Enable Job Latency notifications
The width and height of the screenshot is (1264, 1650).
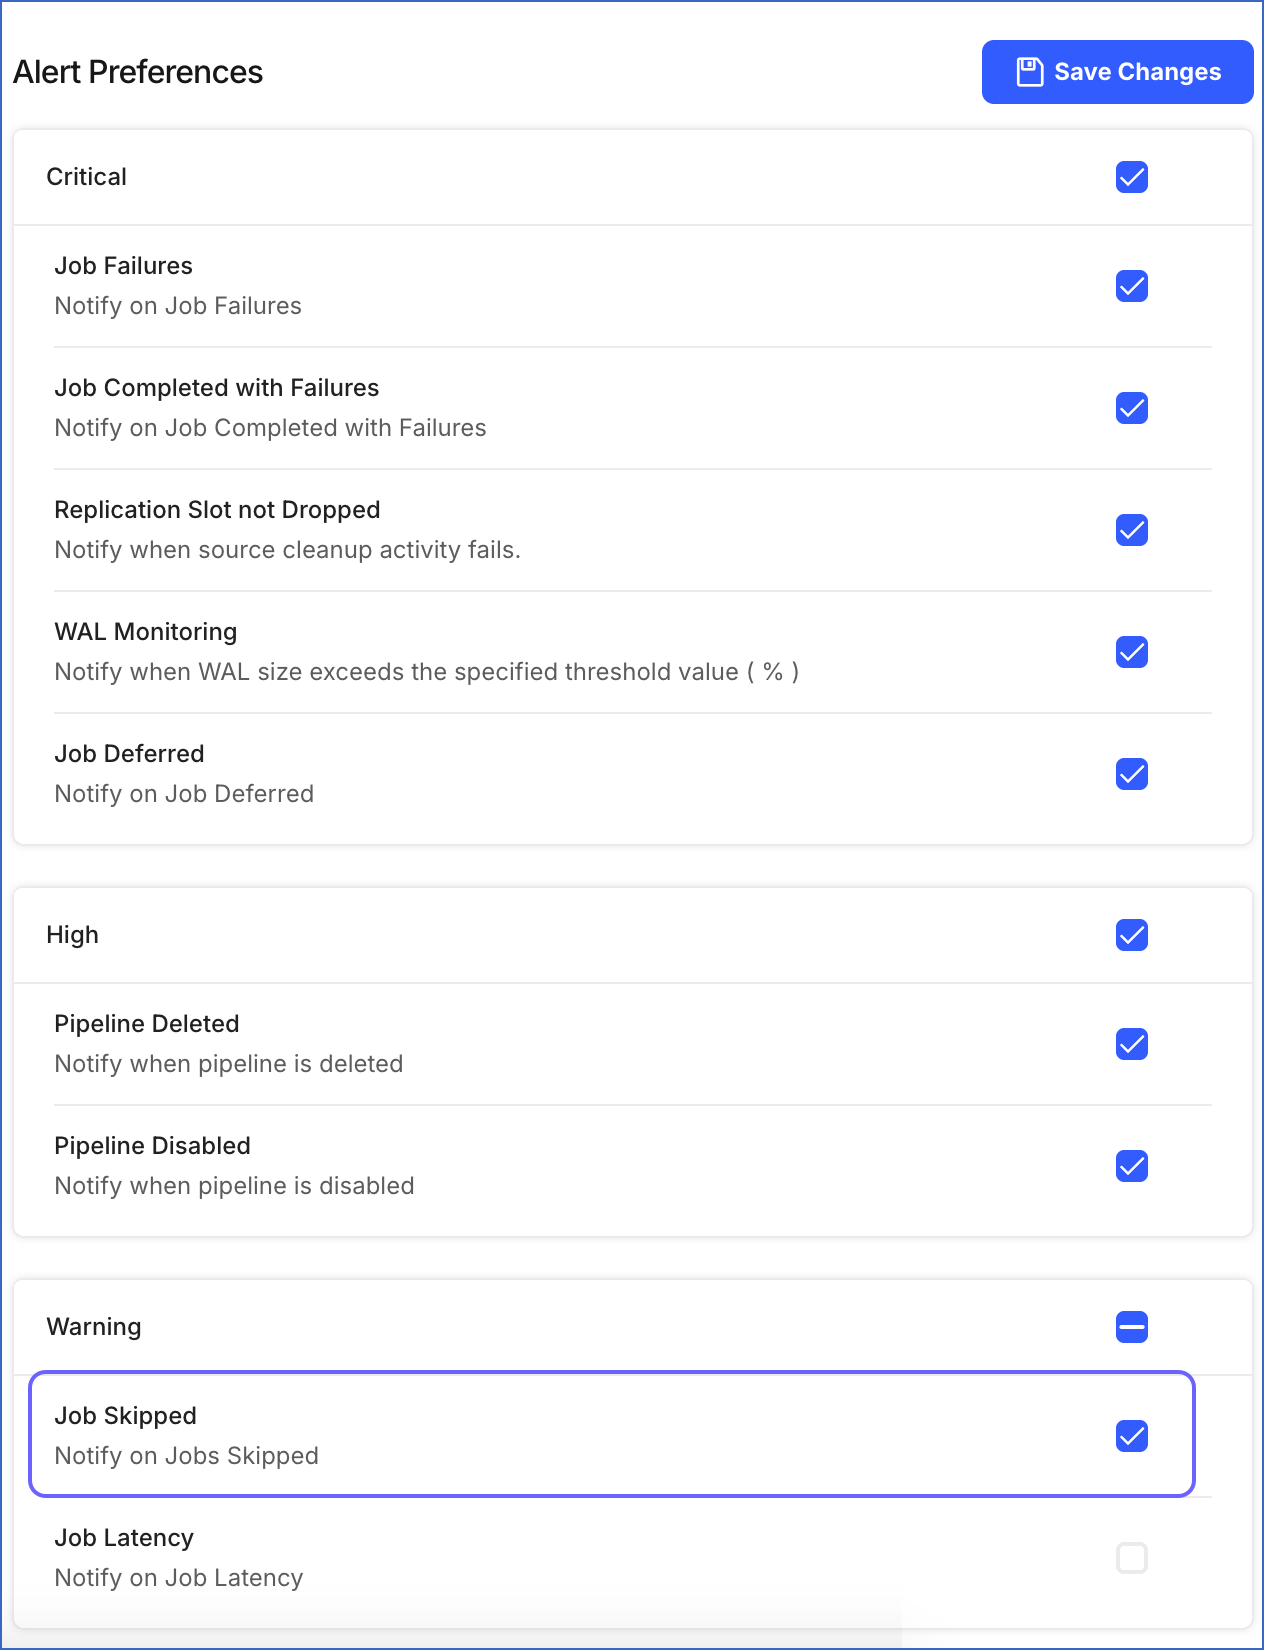[1131, 1557]
